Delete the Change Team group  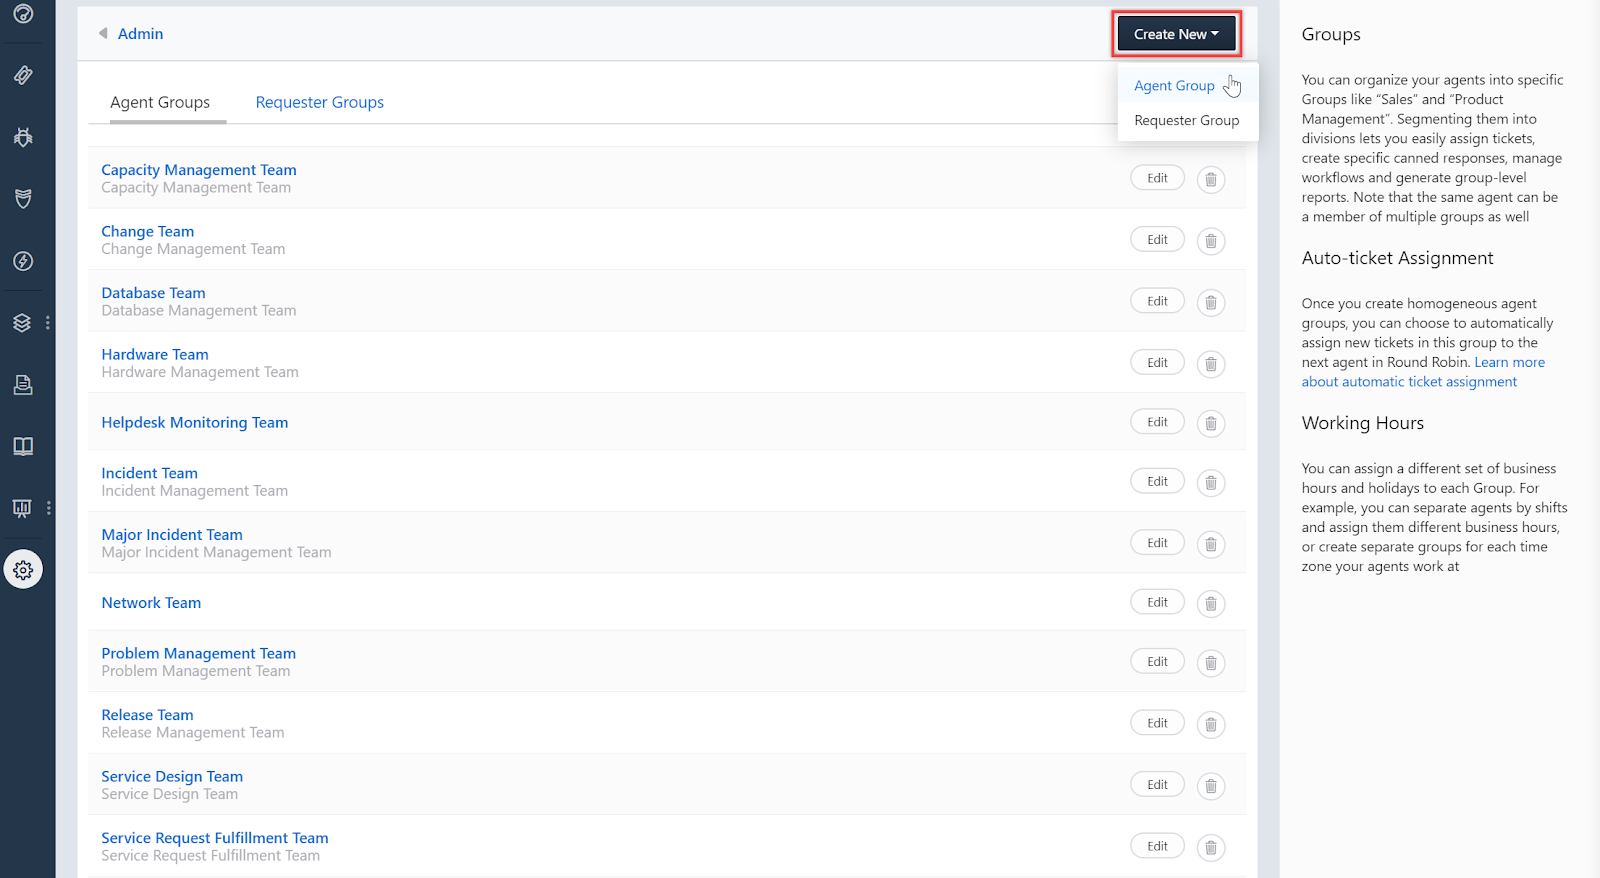coord(1211,241)
